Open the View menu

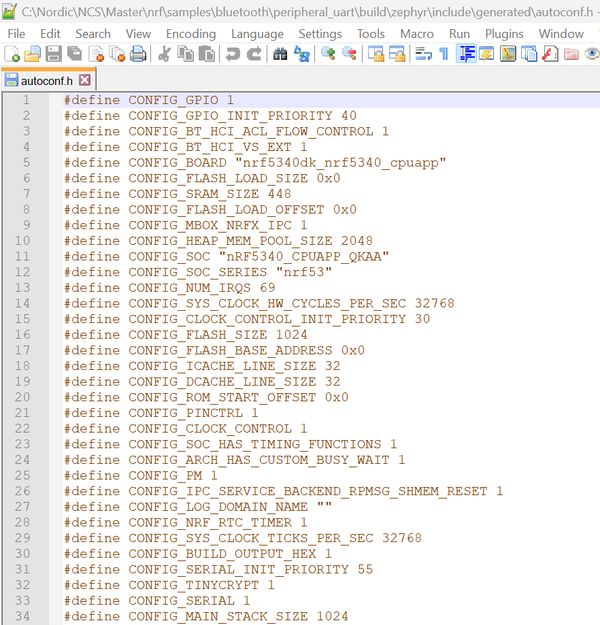point(138,34)
